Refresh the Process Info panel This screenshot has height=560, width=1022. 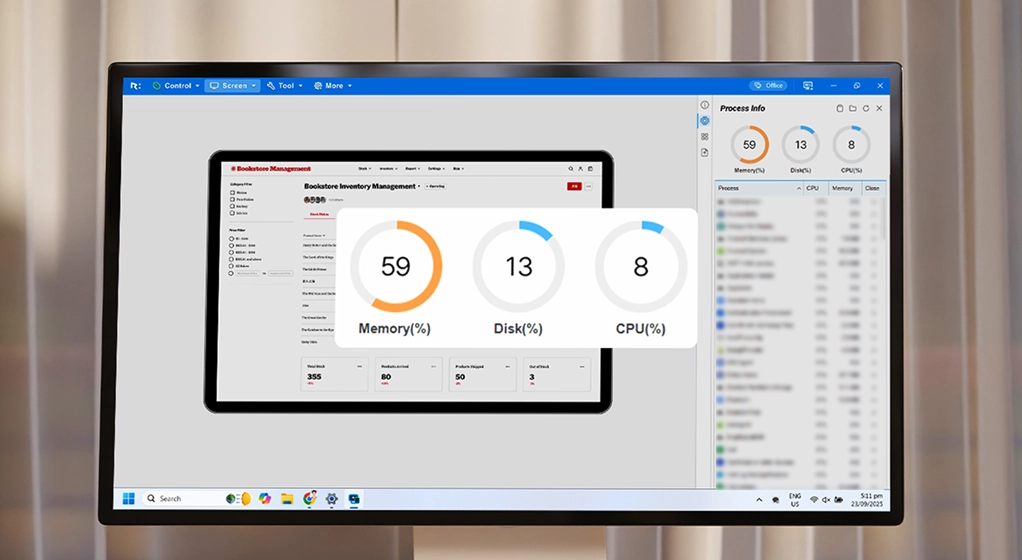[866, 108]
